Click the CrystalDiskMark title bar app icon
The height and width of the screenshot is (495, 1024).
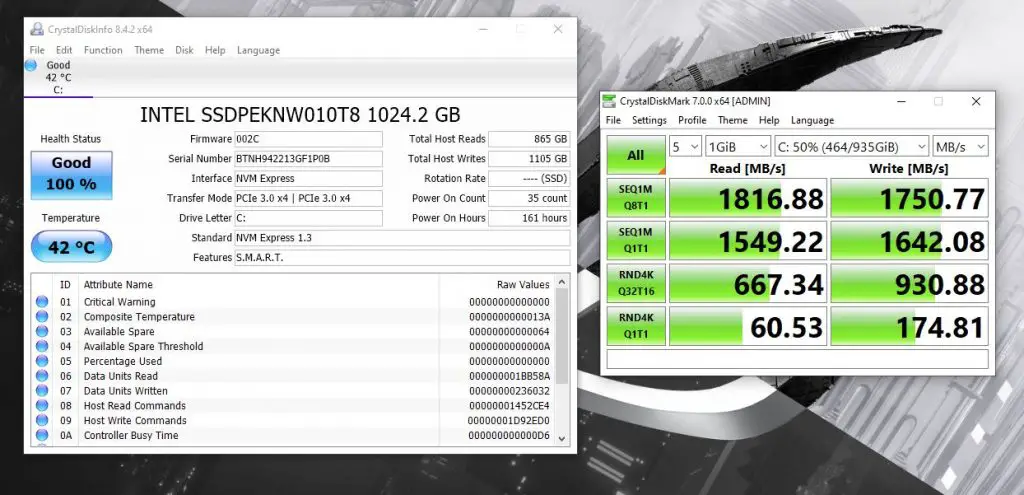(609, 101)
